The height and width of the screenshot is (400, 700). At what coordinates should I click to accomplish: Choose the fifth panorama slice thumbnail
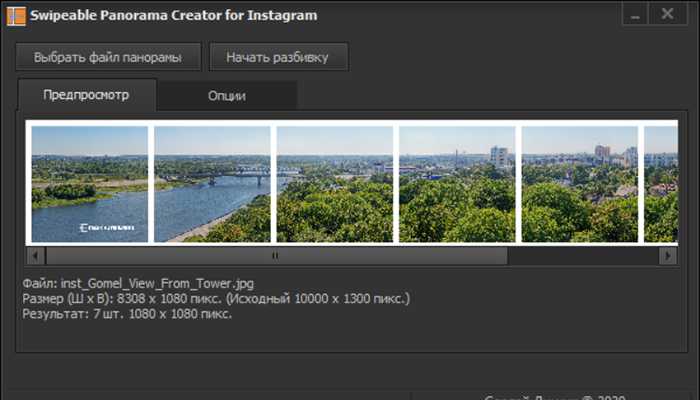tap(580, 184)
